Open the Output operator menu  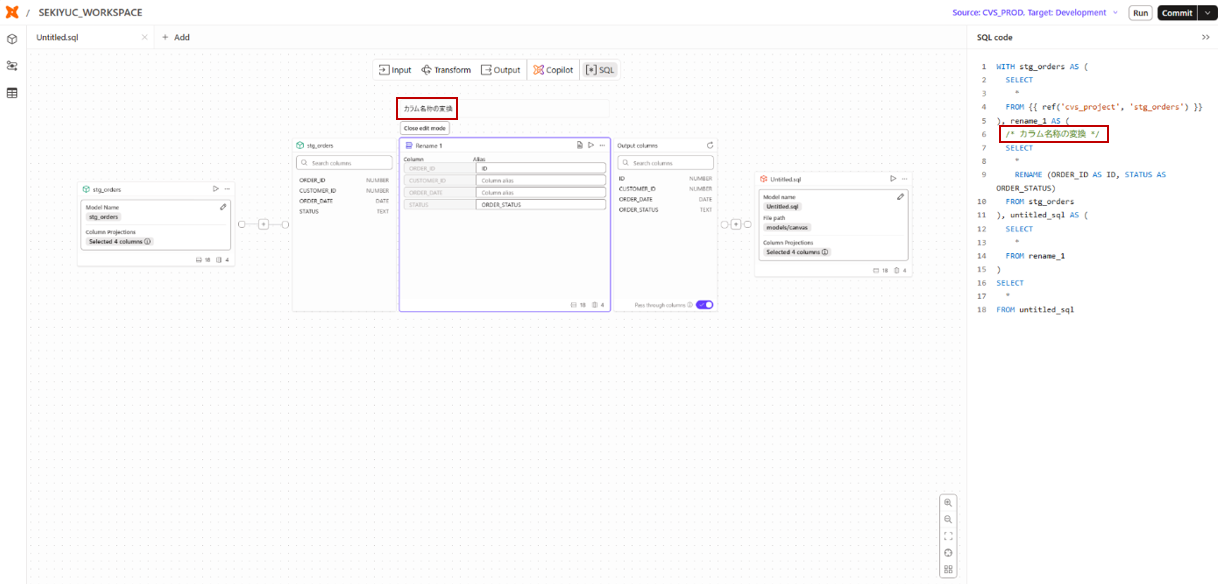coord(501,70)
